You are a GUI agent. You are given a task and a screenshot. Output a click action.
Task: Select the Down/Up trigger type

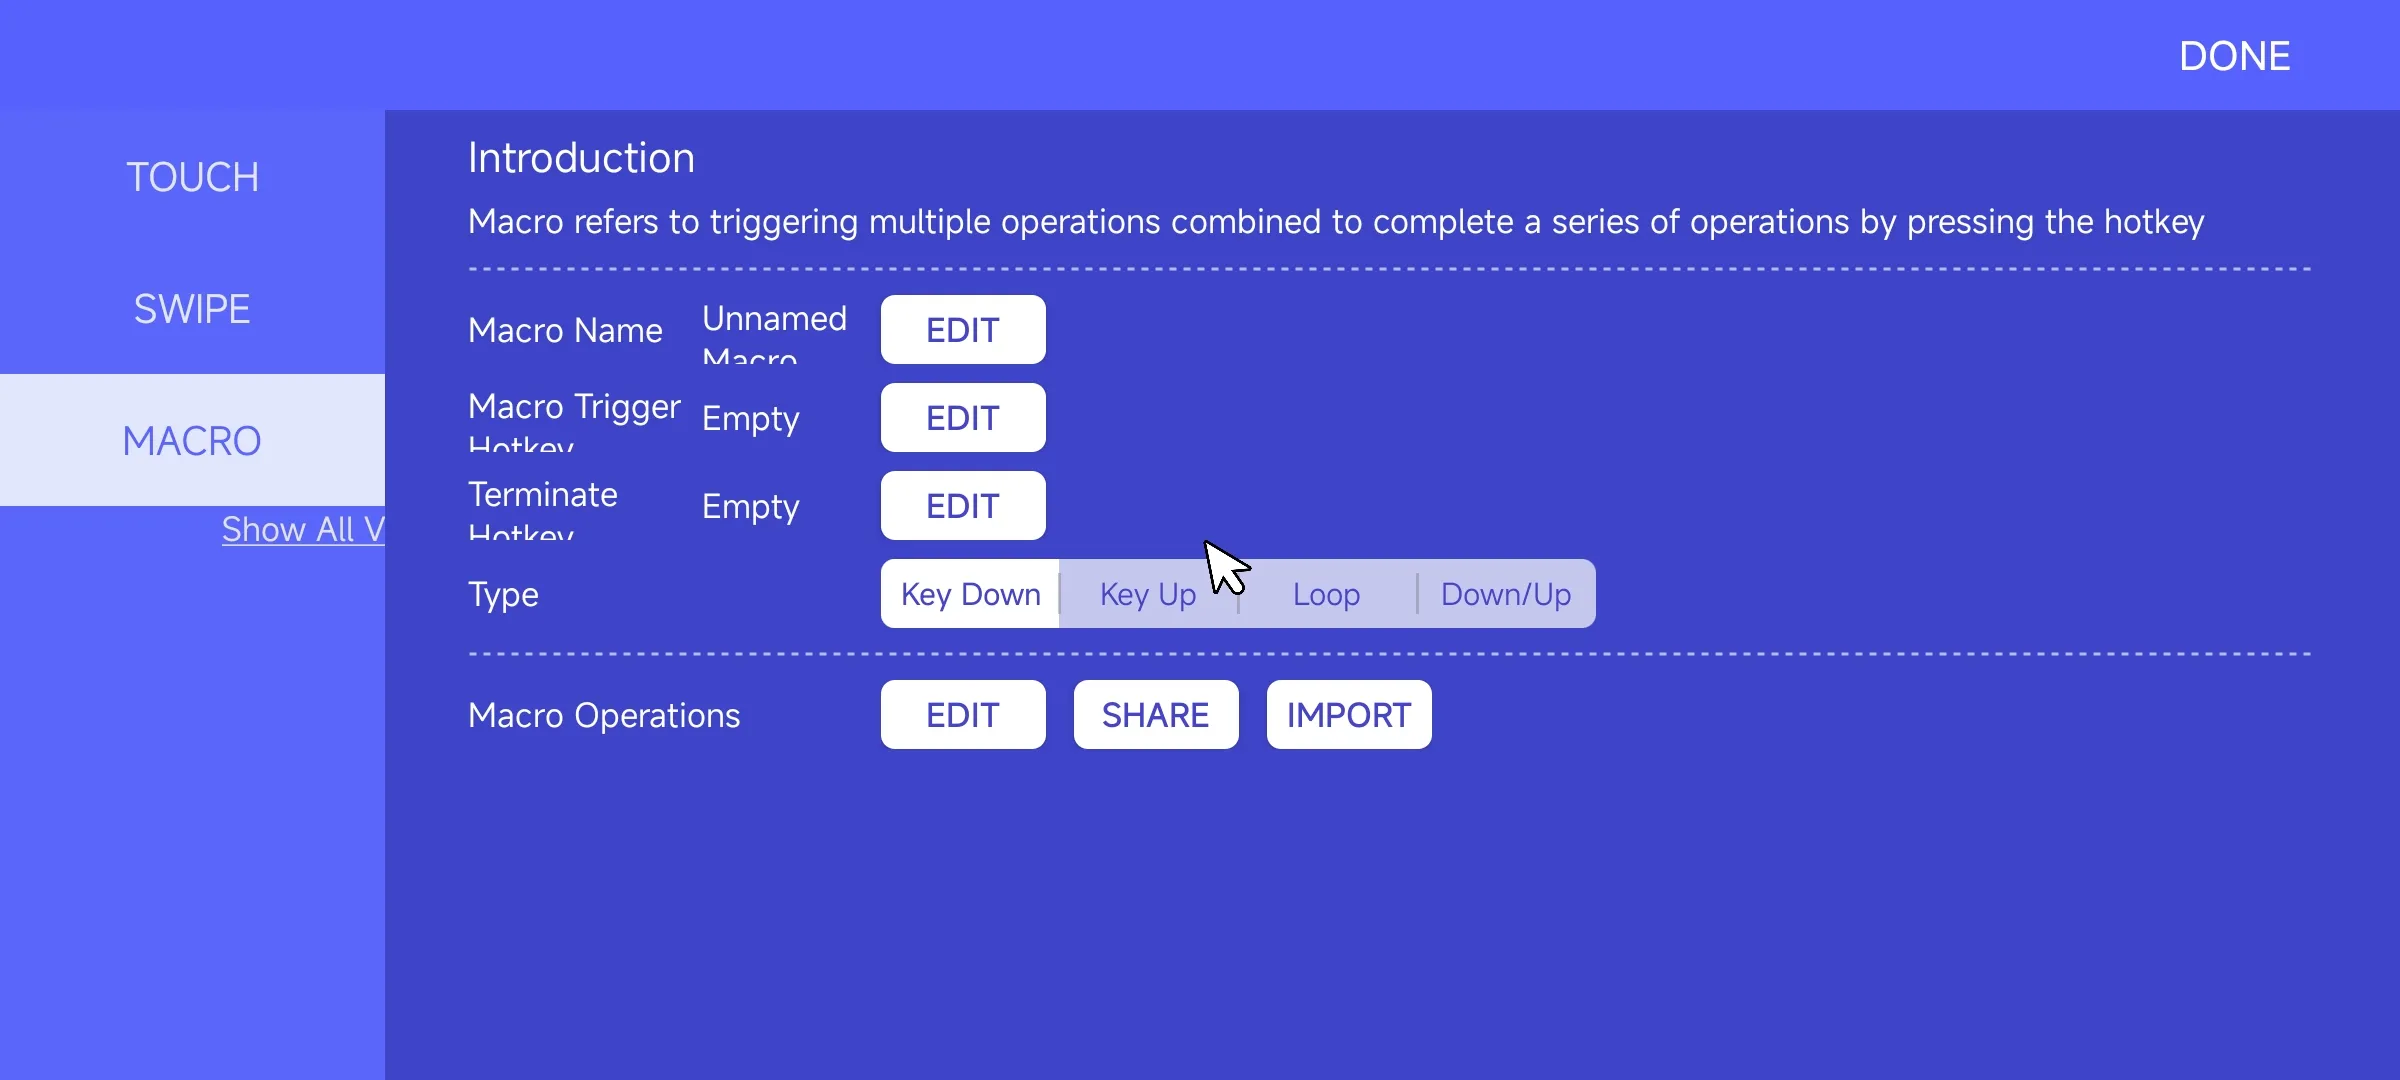point(1506,592)
